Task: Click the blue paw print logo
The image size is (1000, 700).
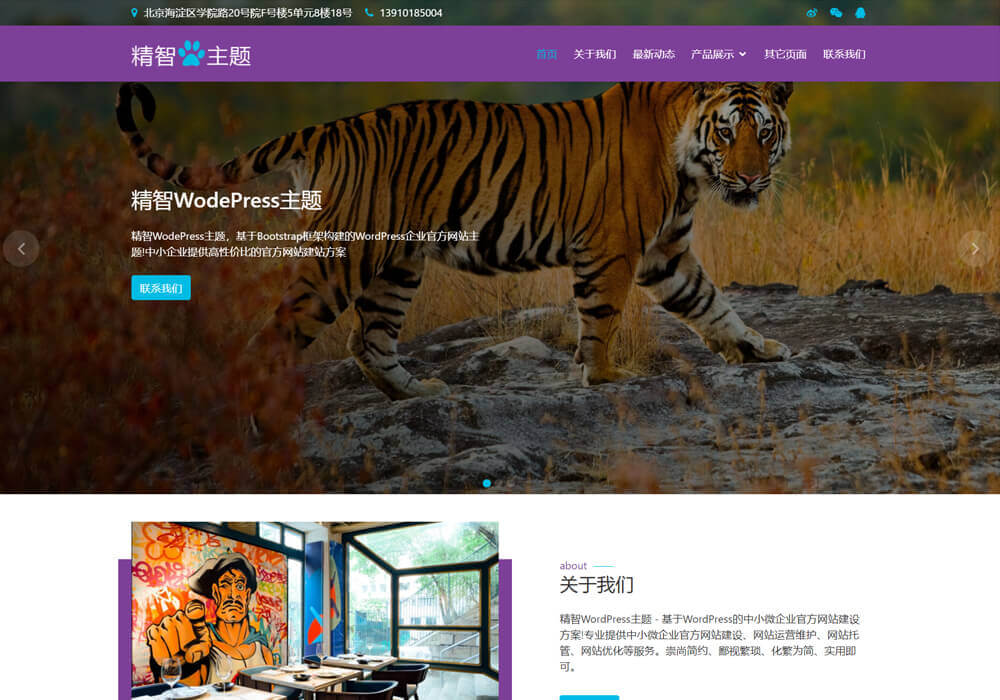Action: pos(191,54)
